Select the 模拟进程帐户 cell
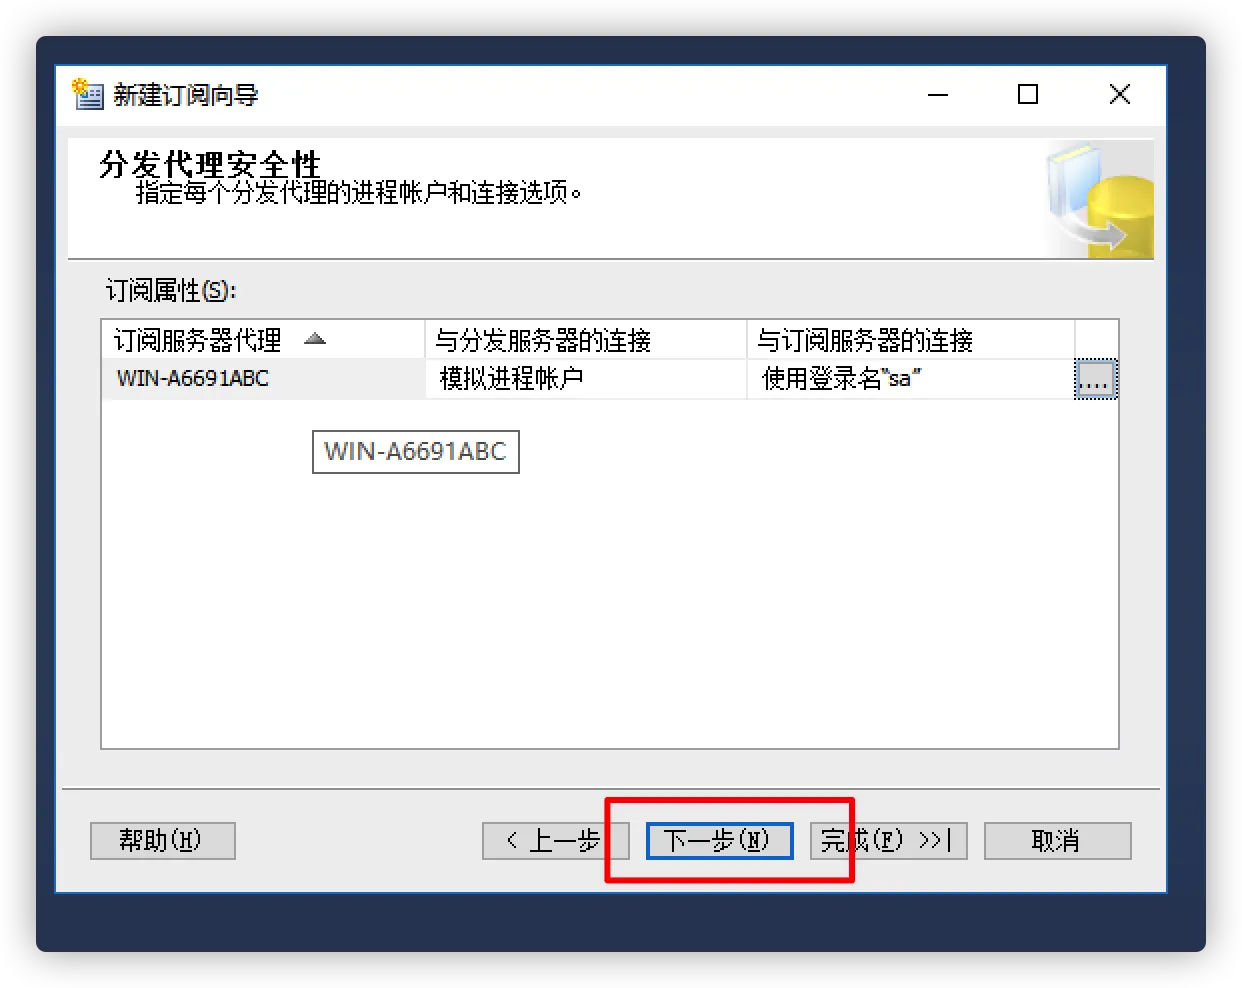The height and width of the screenshot is (988, 1242). (x=586, y=379)
